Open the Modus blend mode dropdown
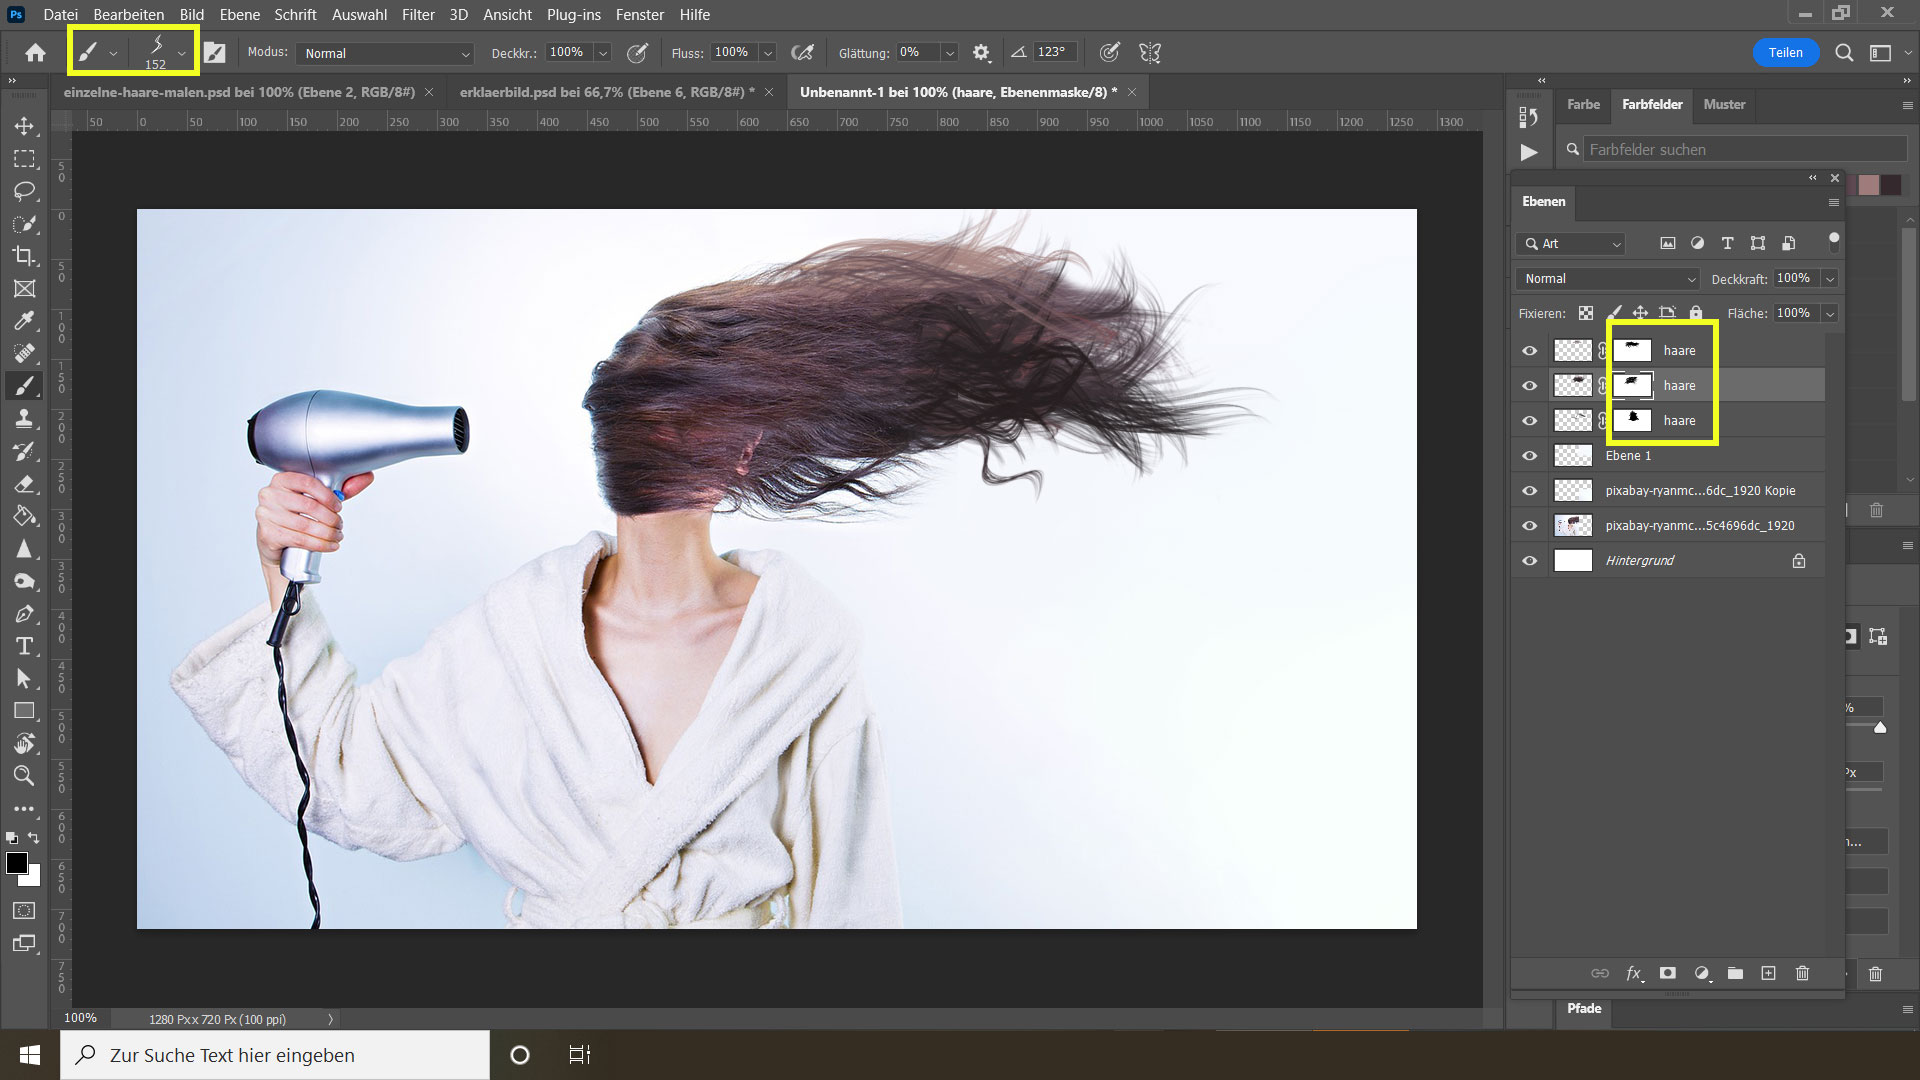The width and height of the screenshot is (1920, 1080). (x=387, y=53)
